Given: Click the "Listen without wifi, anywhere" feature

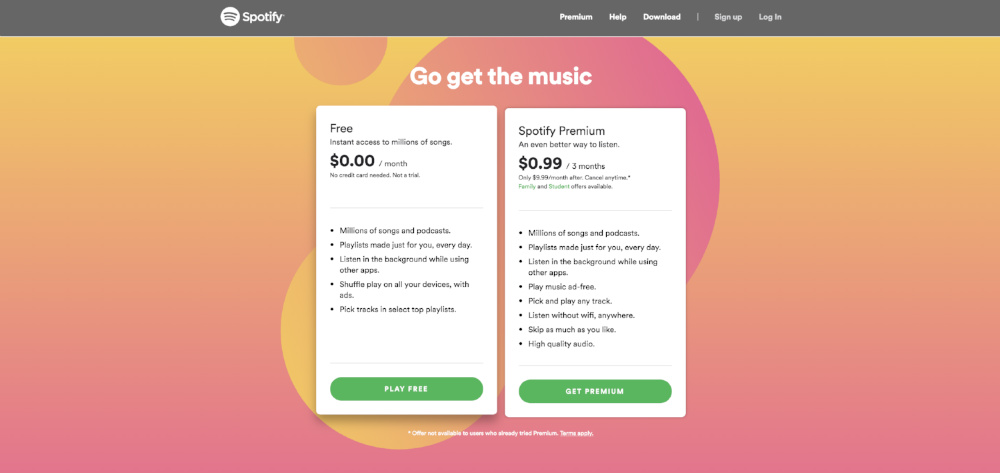Looking at the screenshot, I should (580, 315).
